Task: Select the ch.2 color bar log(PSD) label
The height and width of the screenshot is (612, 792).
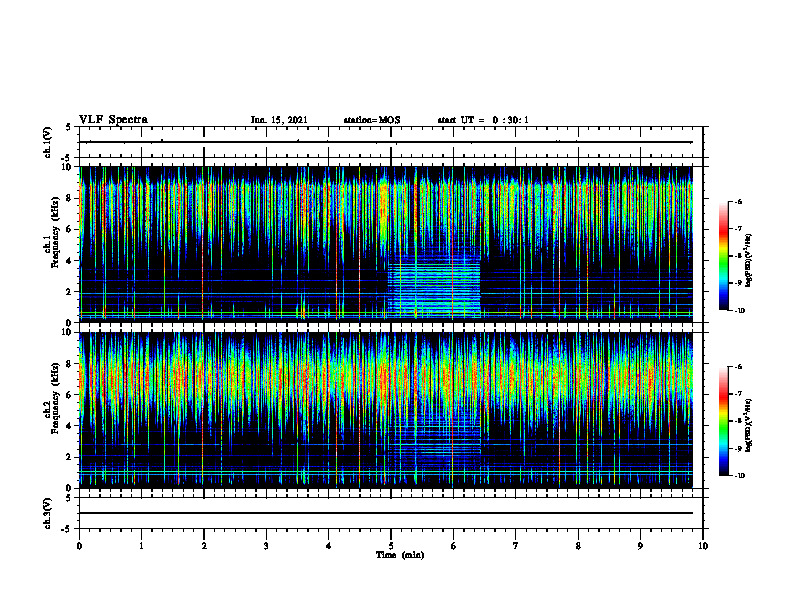Action: coord(749,425)
